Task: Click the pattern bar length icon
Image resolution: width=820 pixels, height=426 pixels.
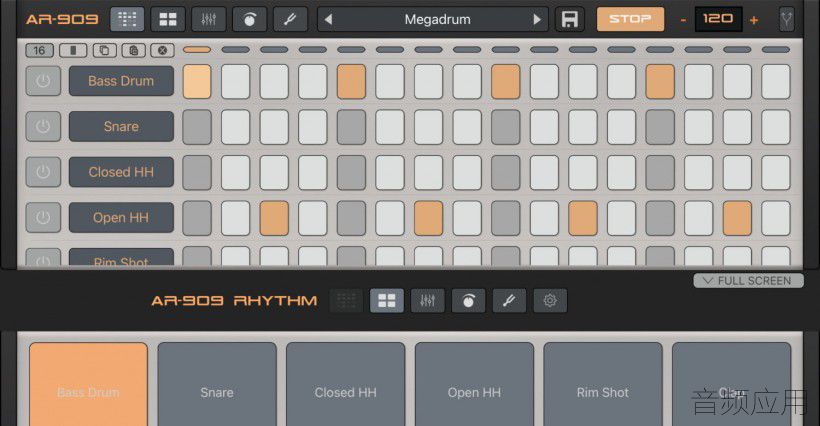Action: (x=73, y=51)
